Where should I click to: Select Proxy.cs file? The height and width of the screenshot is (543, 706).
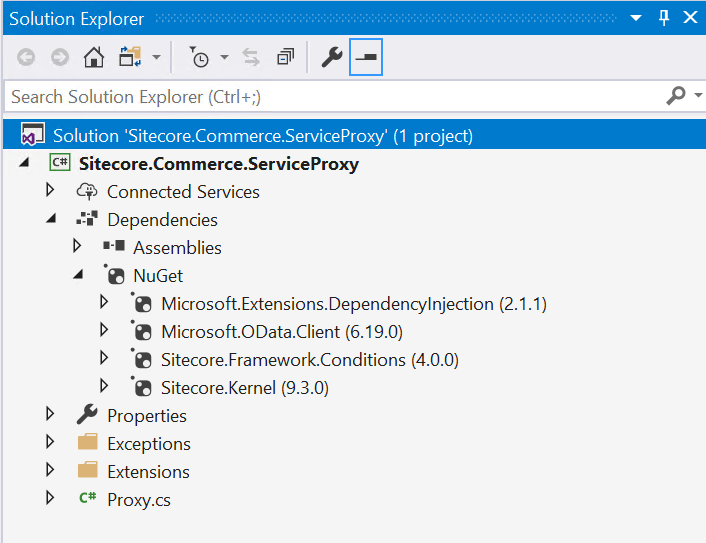pos(139,500)
